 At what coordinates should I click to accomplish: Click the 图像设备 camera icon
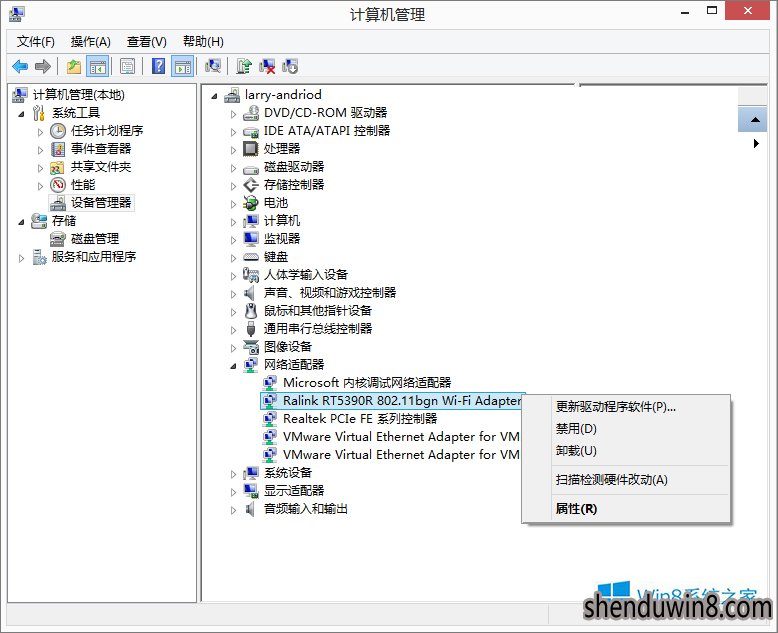click(x=251, y=346)
